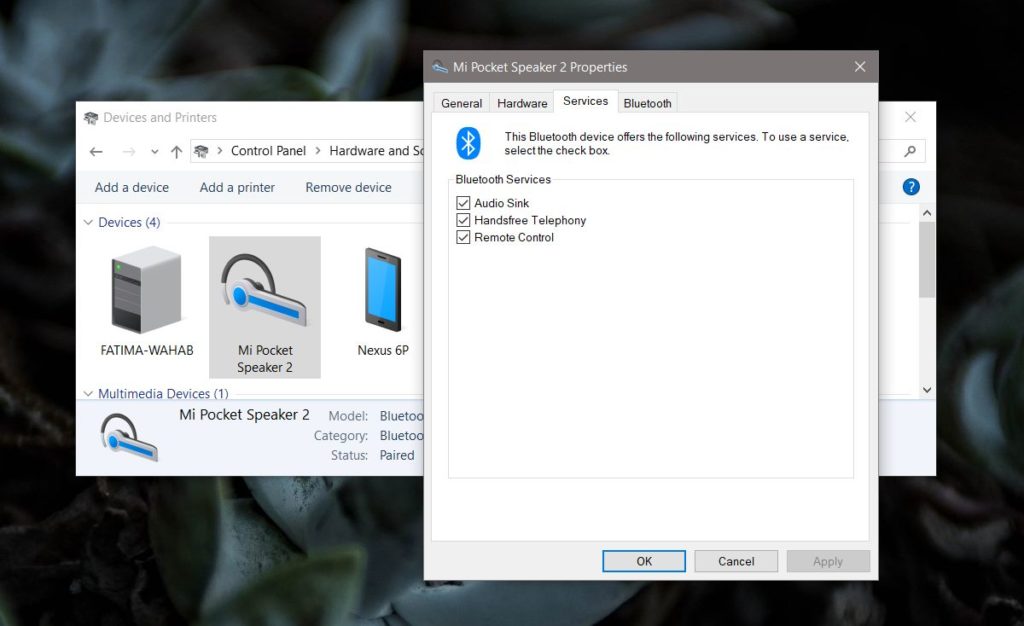1024x626 pixels.
Task: Open the recent locations dropdown arrow
Action: pos(153,151)
